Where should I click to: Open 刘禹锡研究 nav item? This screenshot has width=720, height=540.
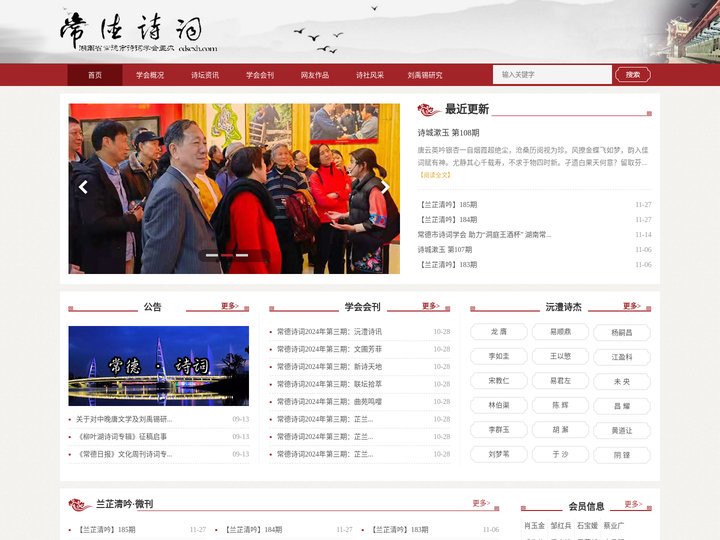(425, 75)
